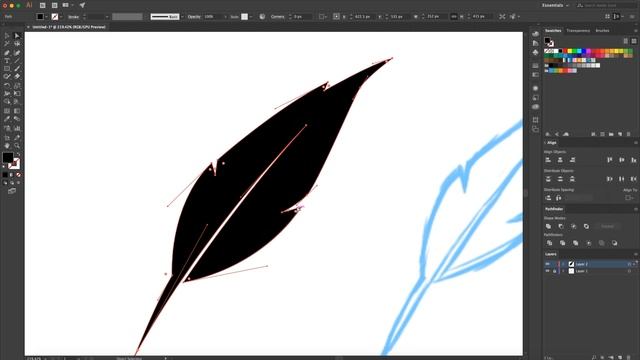The height and width of the screenshot is (360, 640).
Task: Select the Scale tool
Action: [x=17, y=86]
